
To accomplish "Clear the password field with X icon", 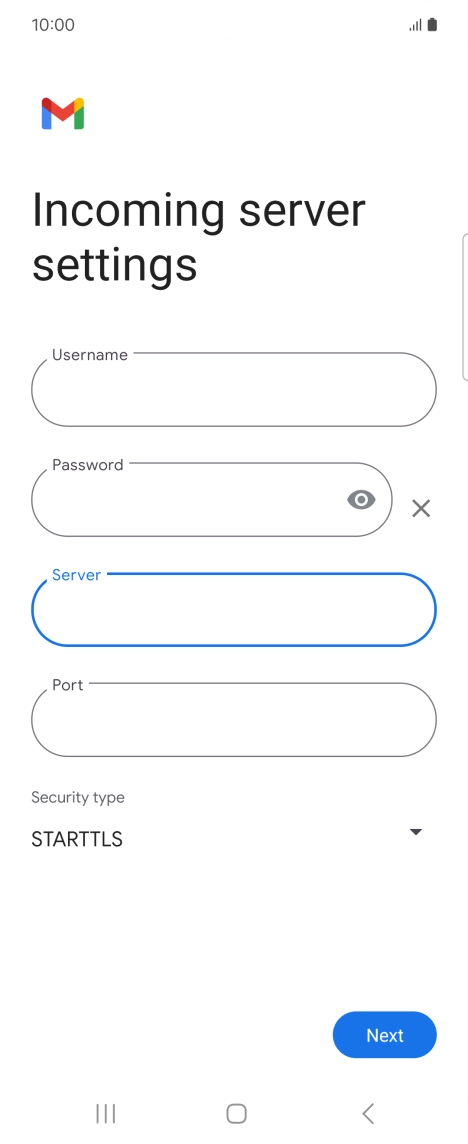I will pos(421,509).
